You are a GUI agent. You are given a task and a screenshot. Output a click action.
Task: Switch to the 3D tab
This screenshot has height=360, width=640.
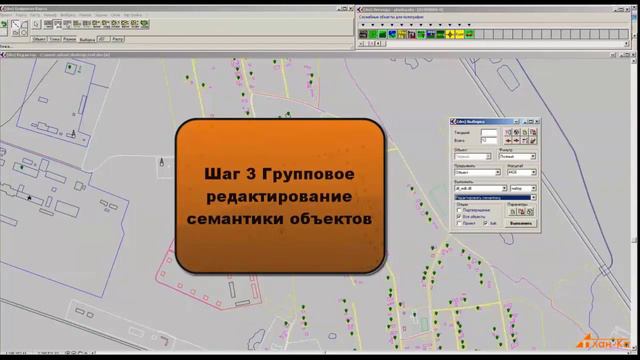coord(103,39)
